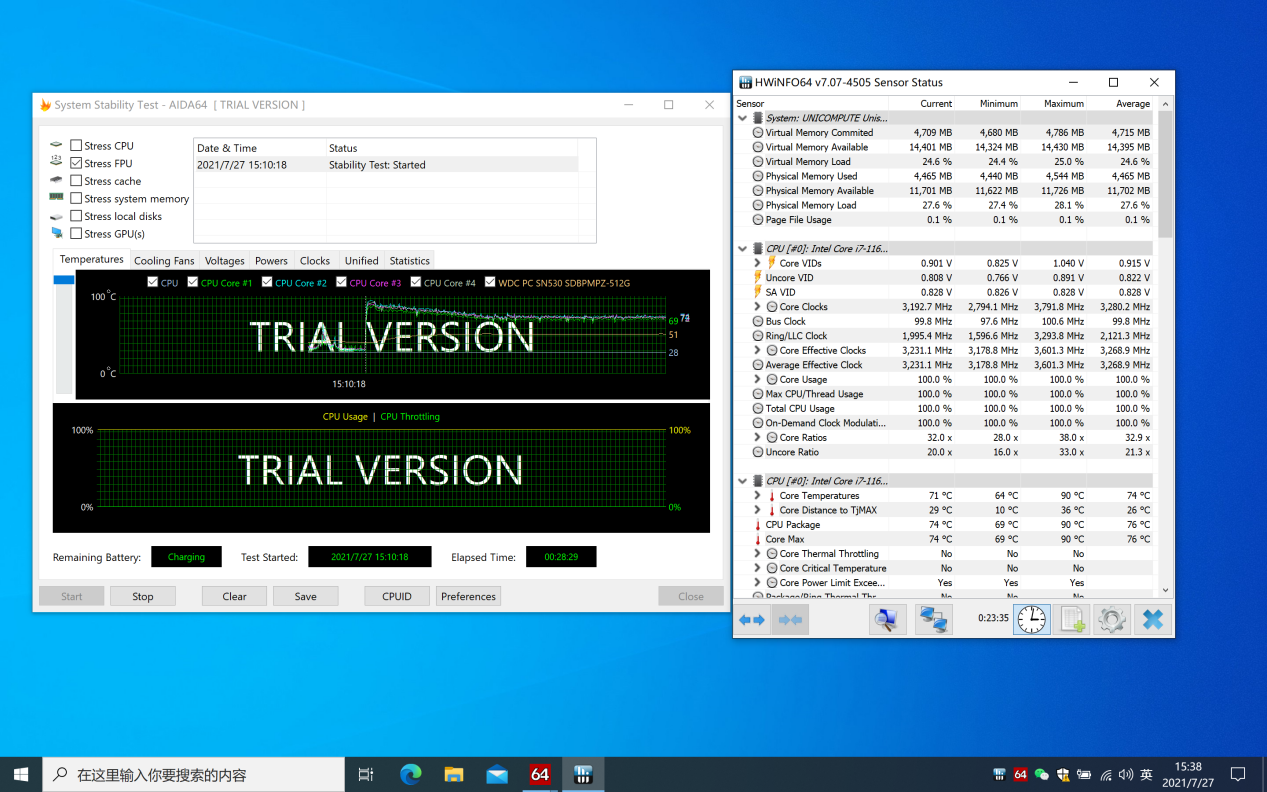Screen dimensions: 1267x792
Task: Expand the Core Temperatures sensor group
Action: tap(757, 496)
